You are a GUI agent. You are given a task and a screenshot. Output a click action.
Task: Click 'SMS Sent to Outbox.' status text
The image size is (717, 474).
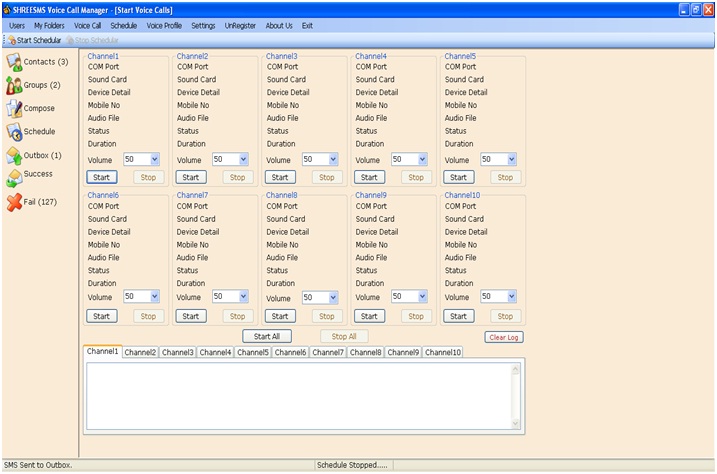38,465
